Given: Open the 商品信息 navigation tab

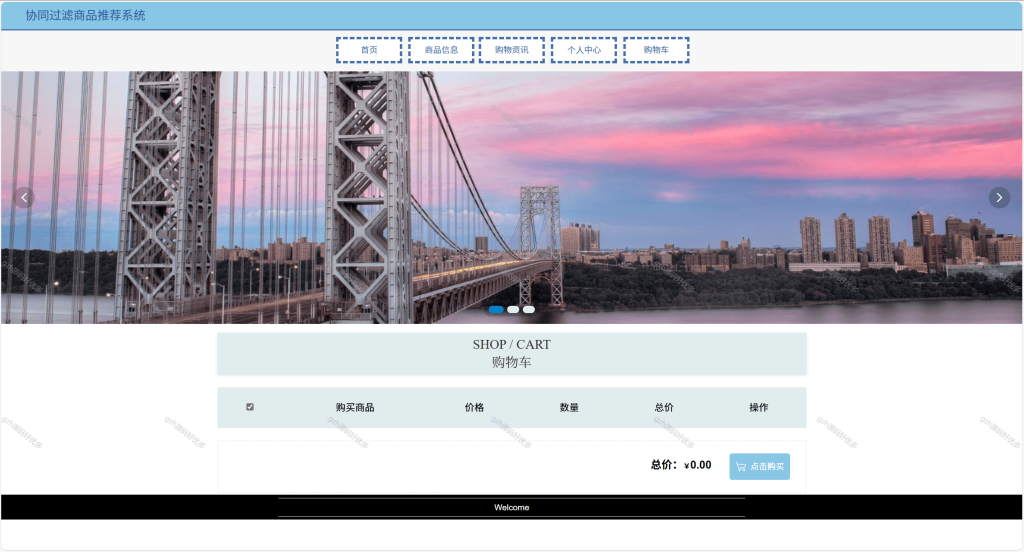Looking at the screenshot, I should pos(441,50).
